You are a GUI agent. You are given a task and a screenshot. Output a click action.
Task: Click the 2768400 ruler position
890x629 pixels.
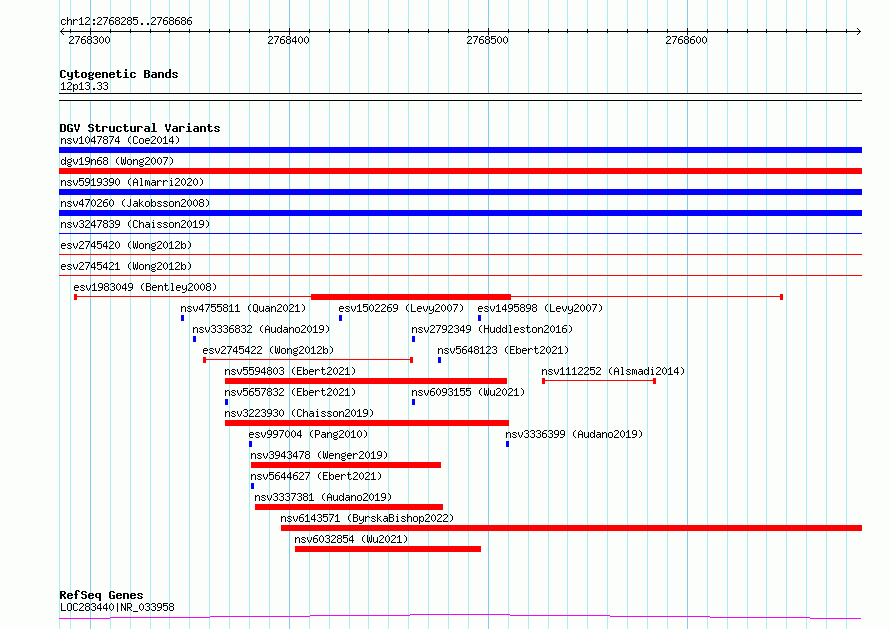[288, 40]
